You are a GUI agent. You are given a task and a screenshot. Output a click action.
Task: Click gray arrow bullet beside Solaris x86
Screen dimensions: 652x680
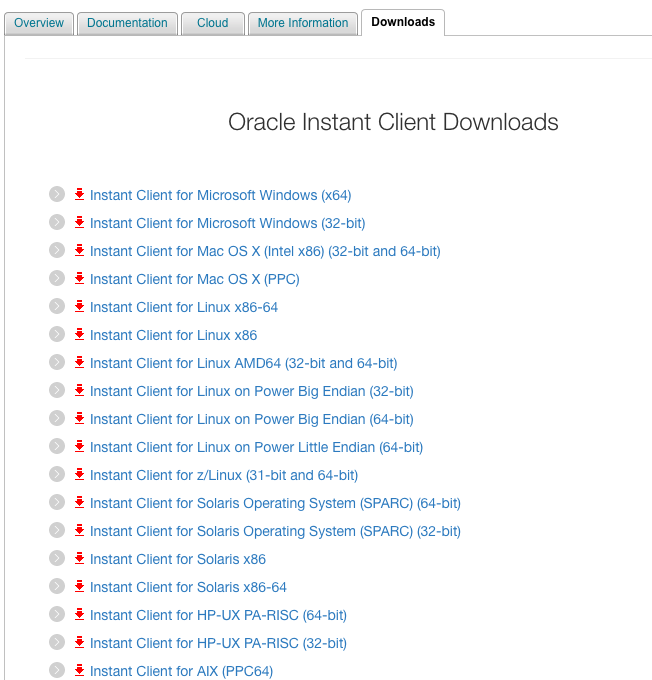pos(57,558)
